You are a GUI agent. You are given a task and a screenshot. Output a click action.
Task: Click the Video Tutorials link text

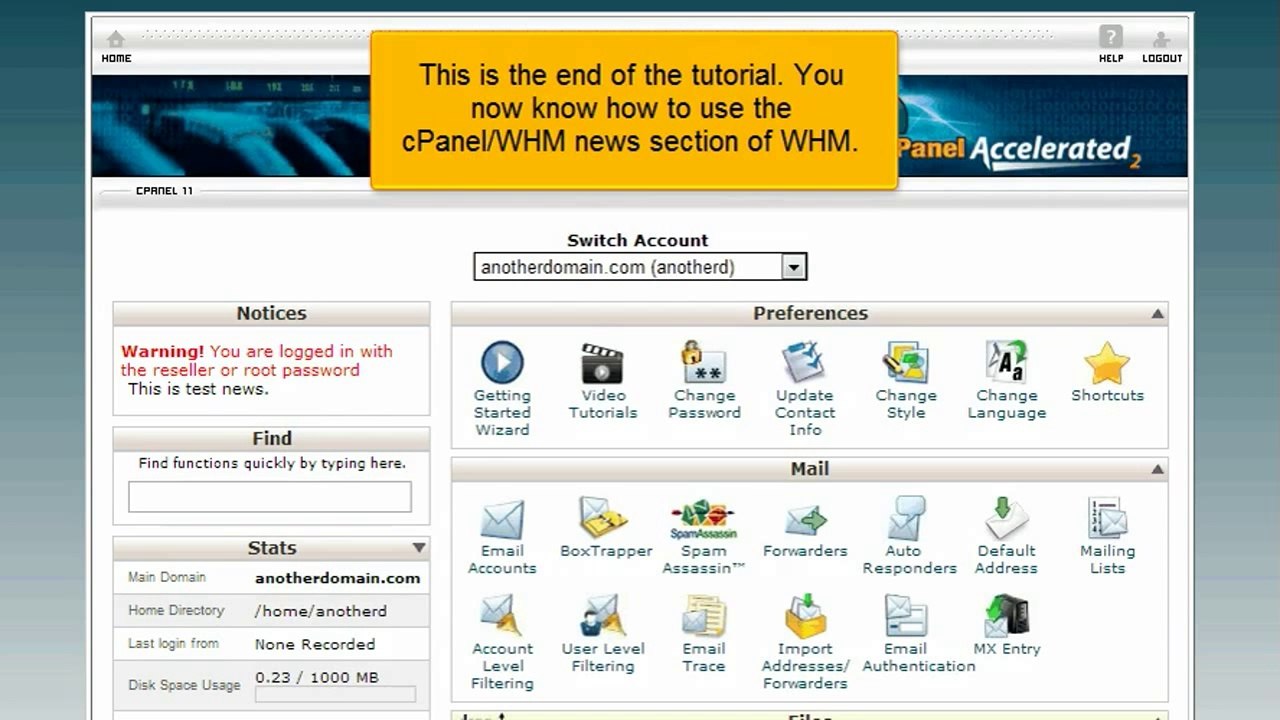603,404
